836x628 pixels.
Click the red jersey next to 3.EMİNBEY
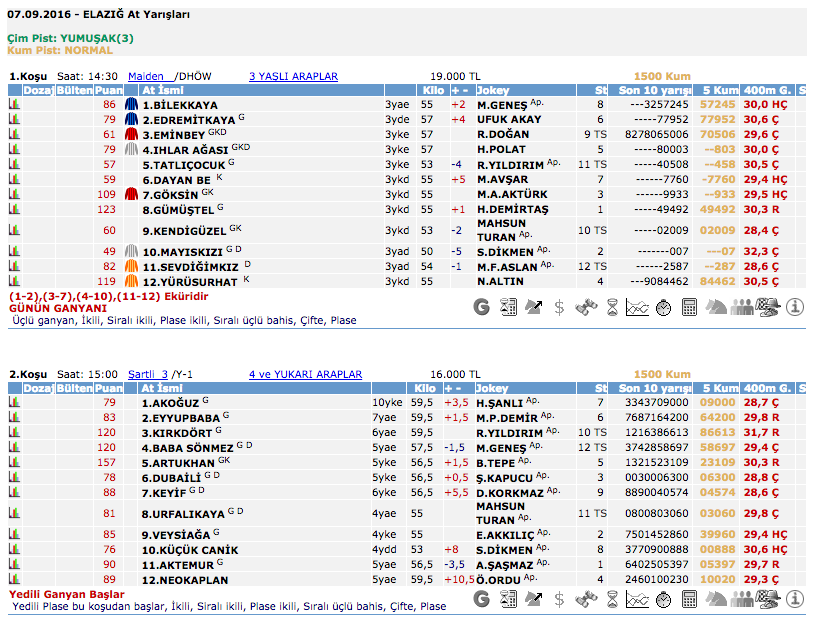click(131, 134)
